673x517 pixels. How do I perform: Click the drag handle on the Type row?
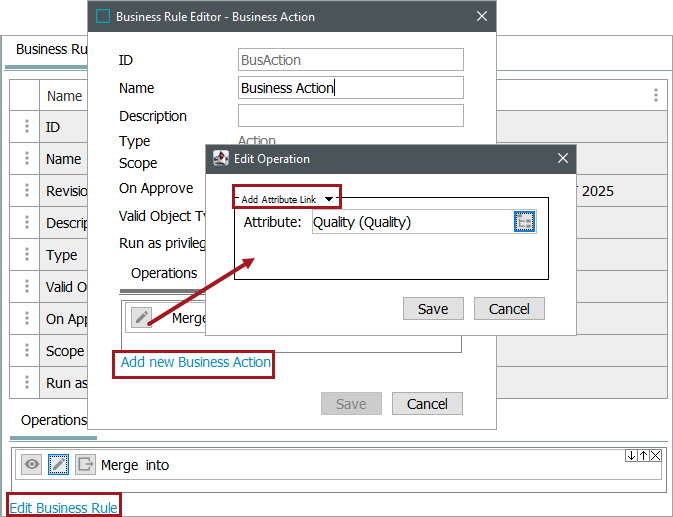click(27, 255)
